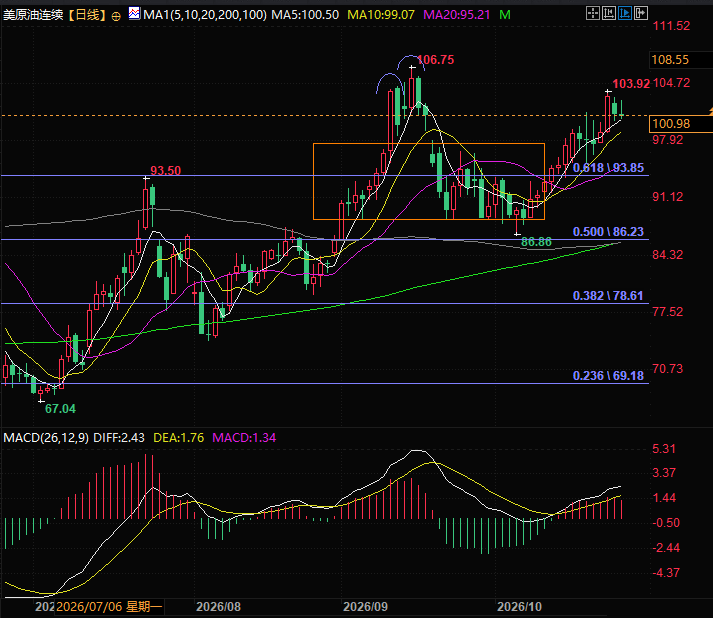
Task: Click the 2026/07/06 星期一 date label
Action: tap(109, 607)
